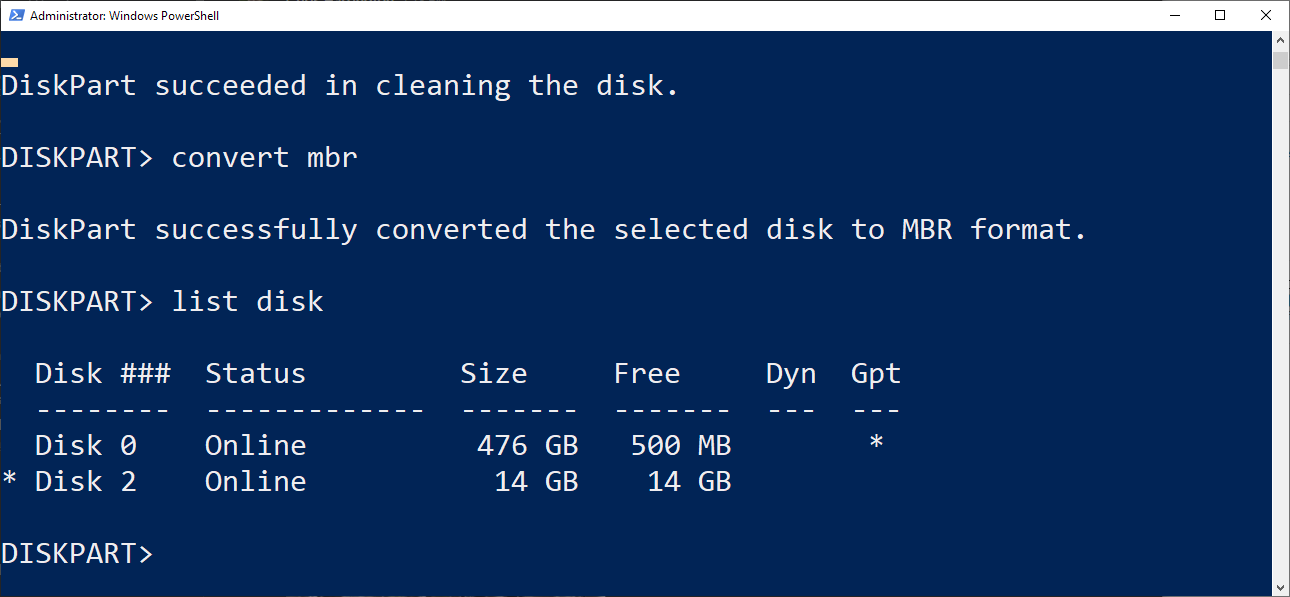Minimize the PowerShell window
This screenshot has height=597, width=1290.
point(1173,15)
